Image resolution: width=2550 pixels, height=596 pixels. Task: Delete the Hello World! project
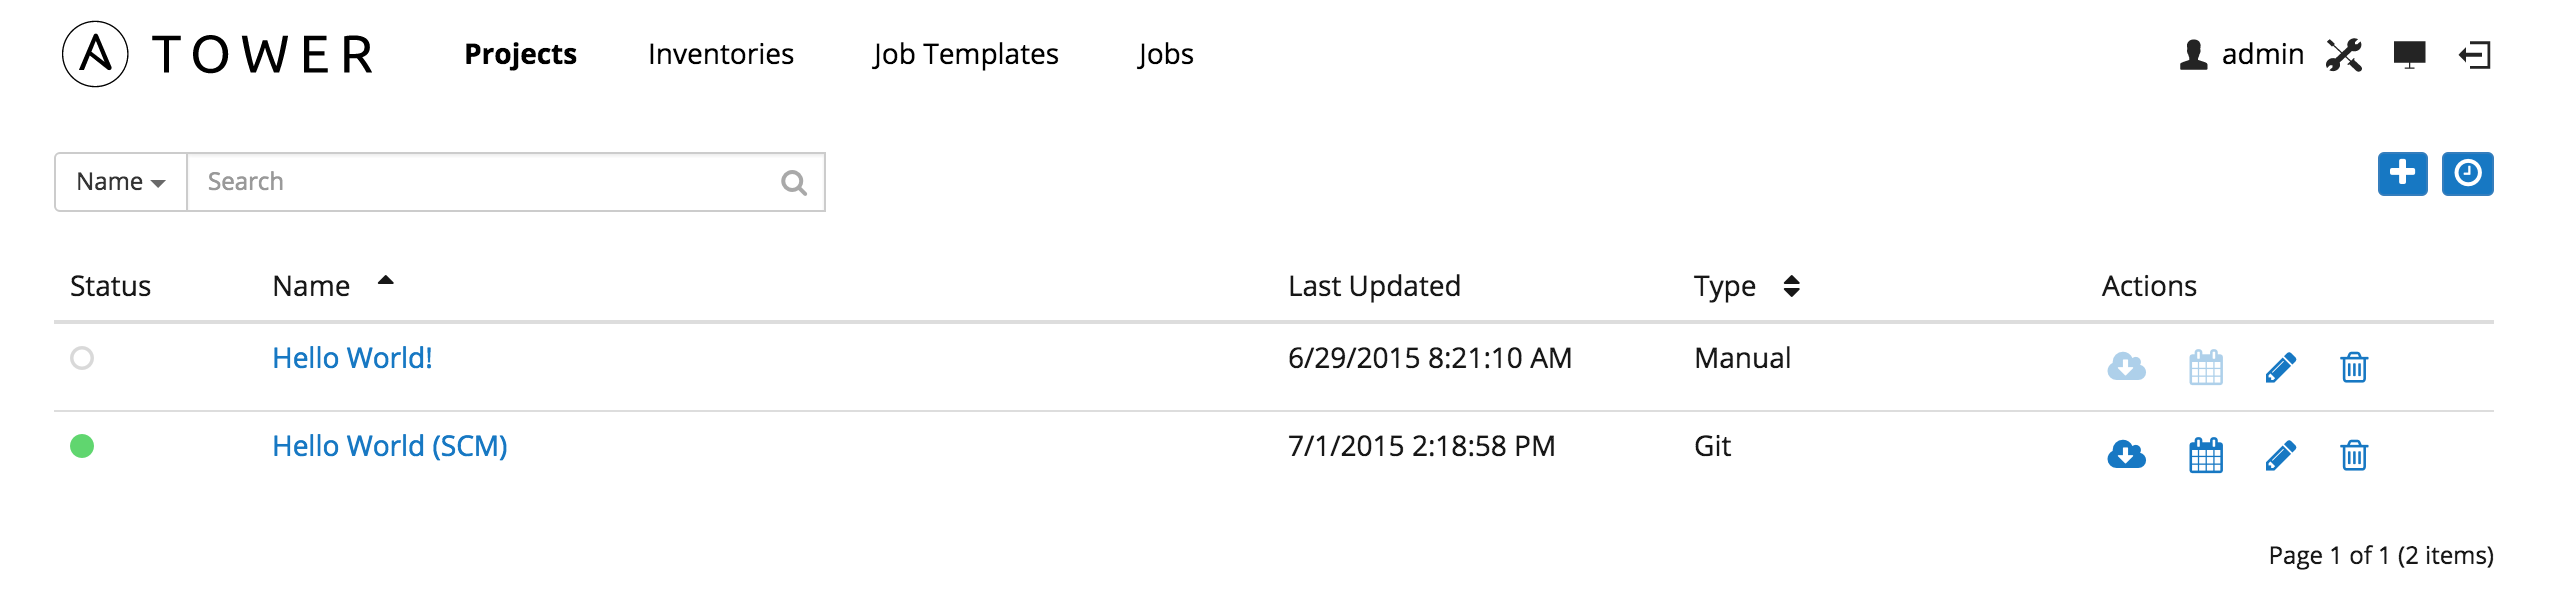pos(2354,367)
